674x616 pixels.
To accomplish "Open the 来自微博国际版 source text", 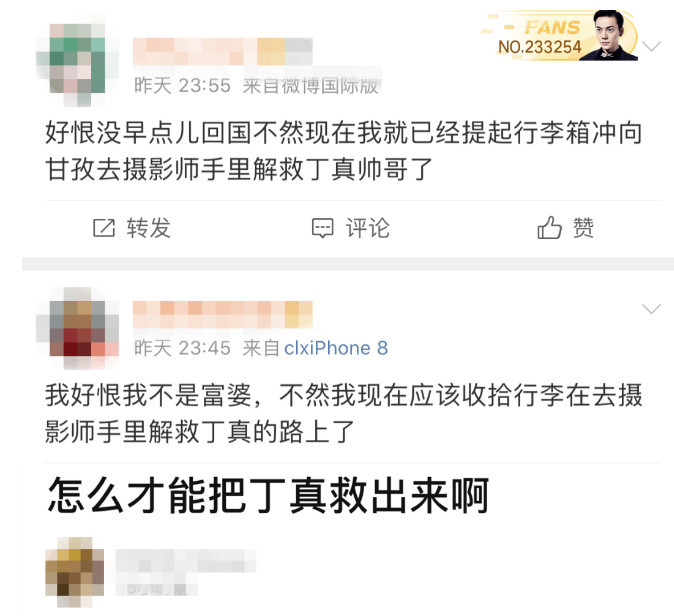I will coord(310,86).
